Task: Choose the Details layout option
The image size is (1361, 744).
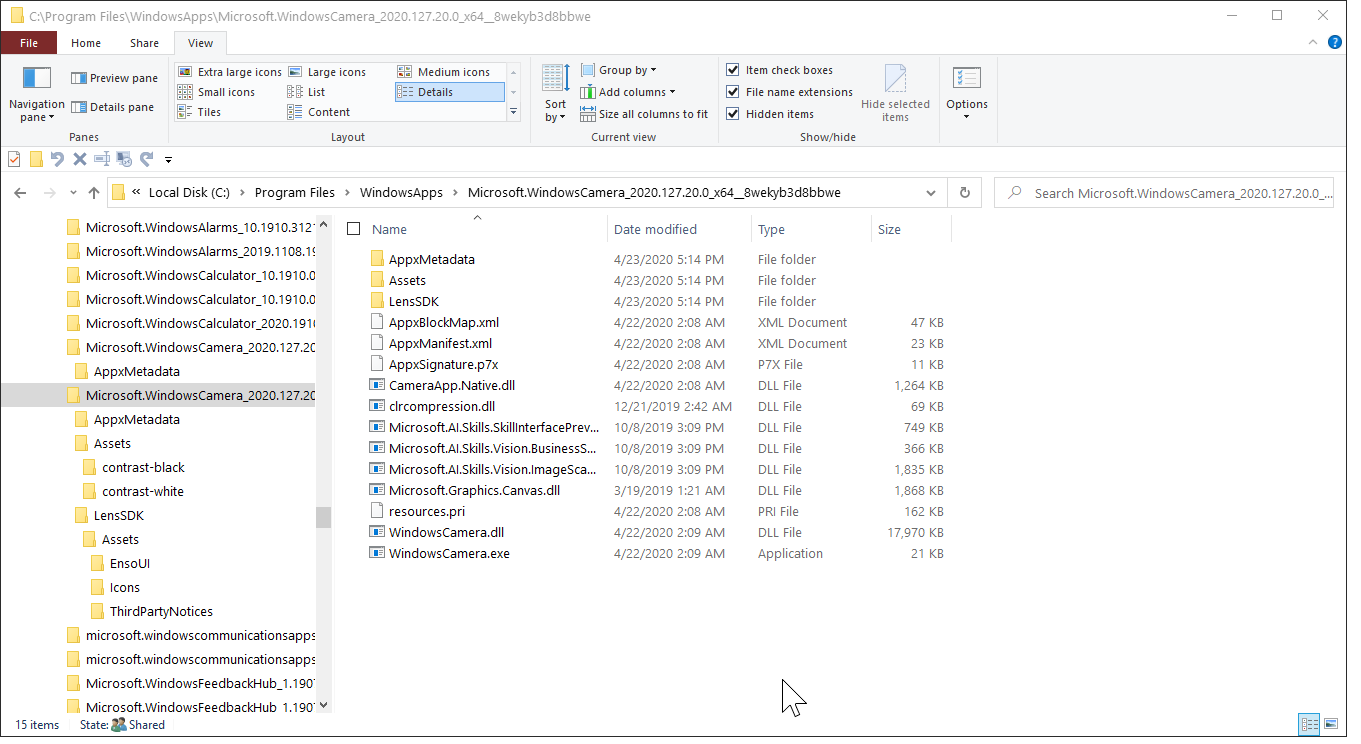Action: click(x=449, y=92)
